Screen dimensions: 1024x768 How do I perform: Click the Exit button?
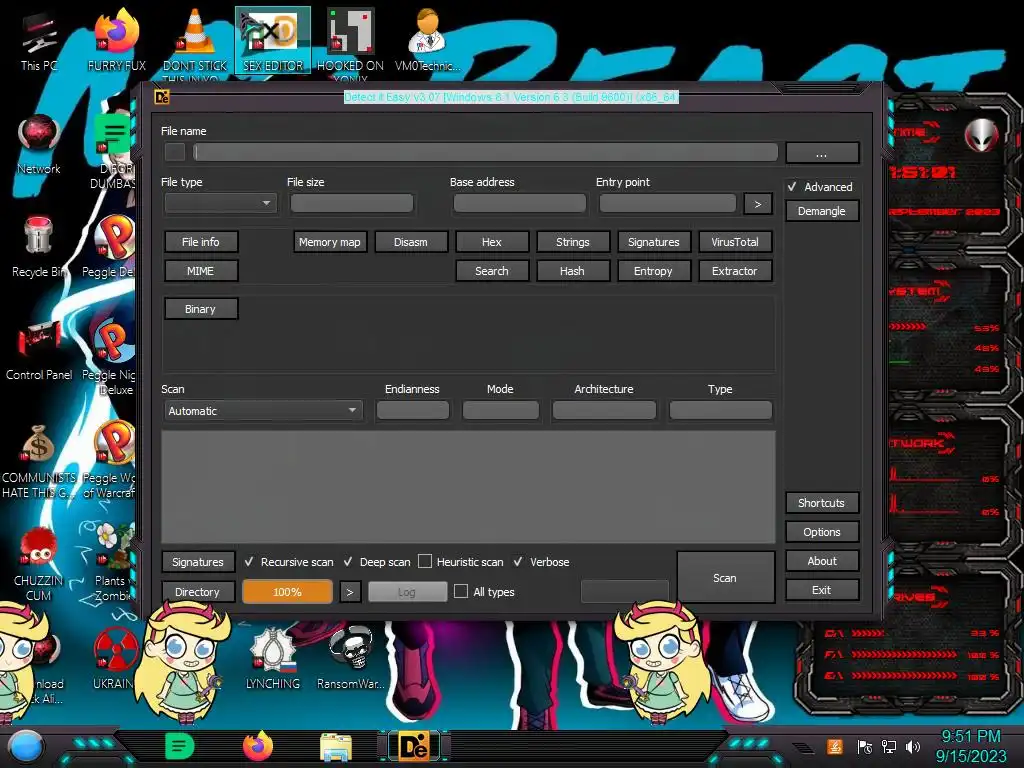[822, 590]
